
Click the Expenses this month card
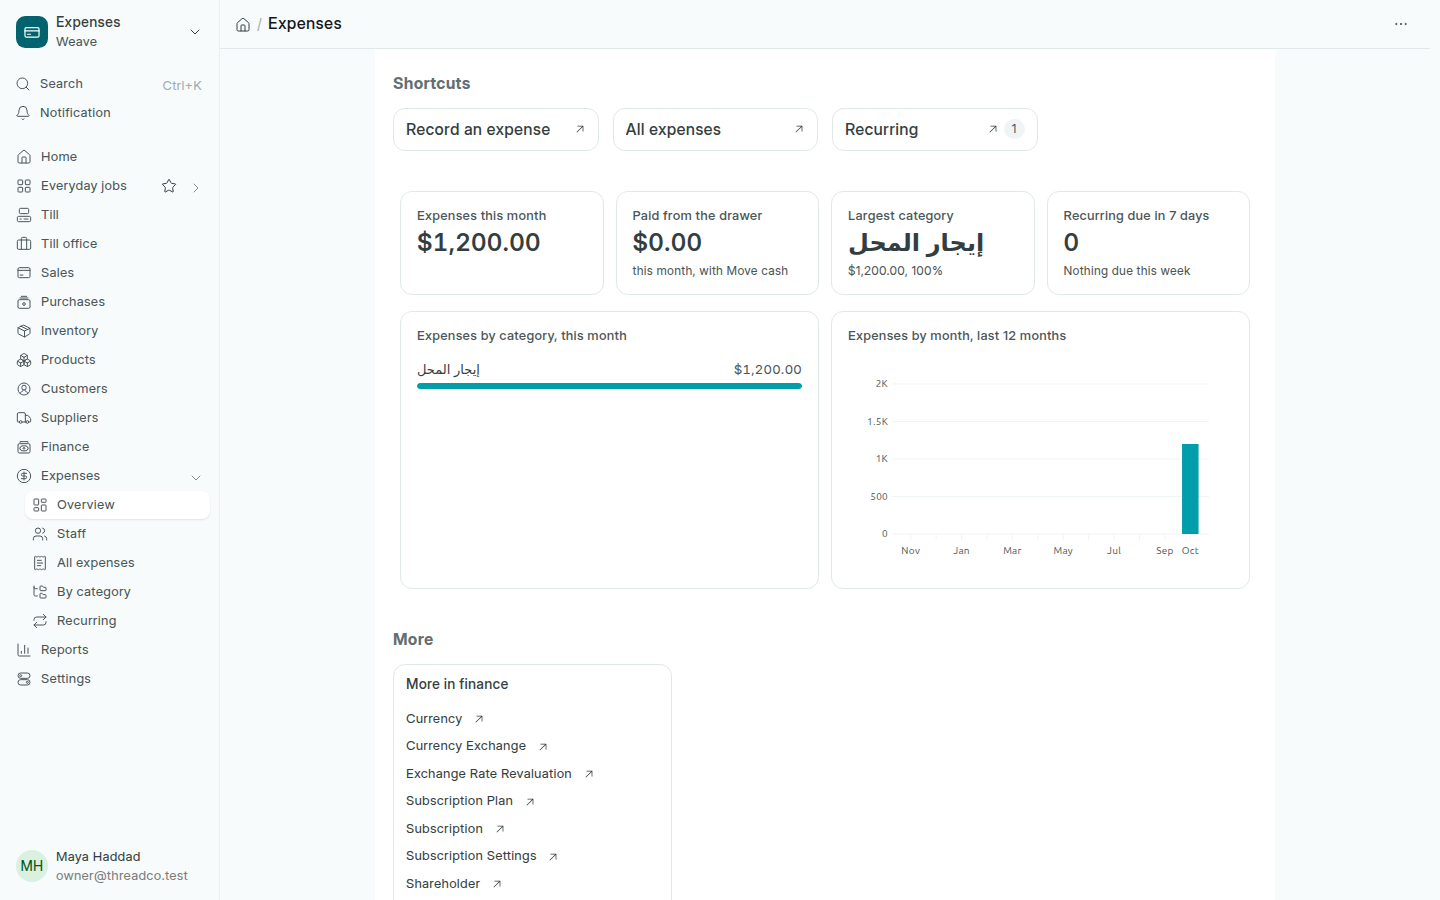pos(502,243)
